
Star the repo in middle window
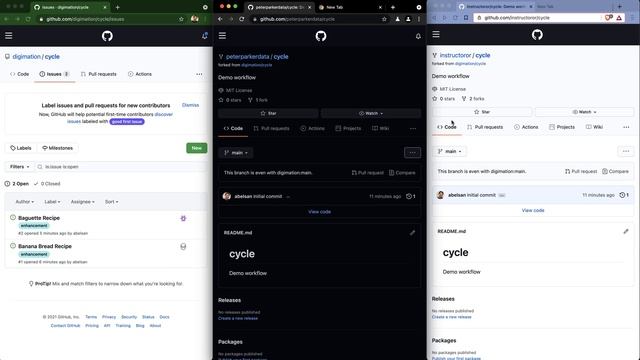coord(268,113)
